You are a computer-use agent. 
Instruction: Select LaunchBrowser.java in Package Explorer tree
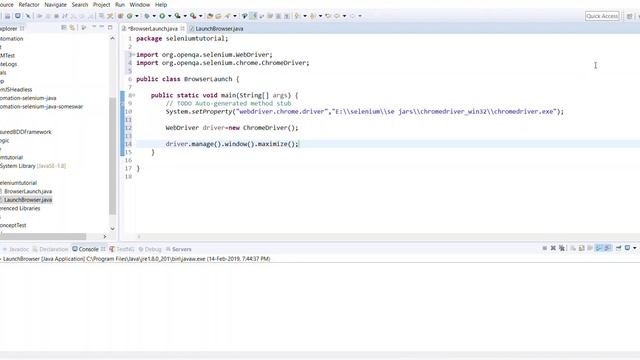click(28, 200)
